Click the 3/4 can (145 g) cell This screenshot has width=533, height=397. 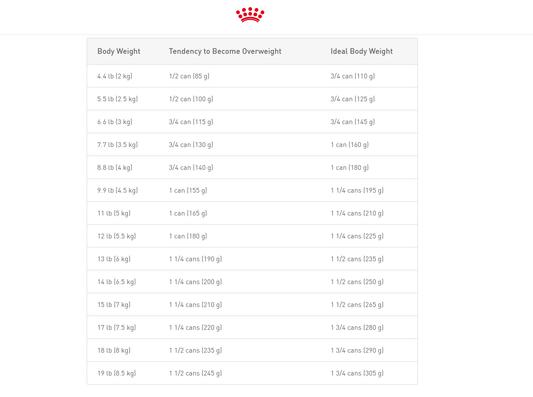pos(353,122)
